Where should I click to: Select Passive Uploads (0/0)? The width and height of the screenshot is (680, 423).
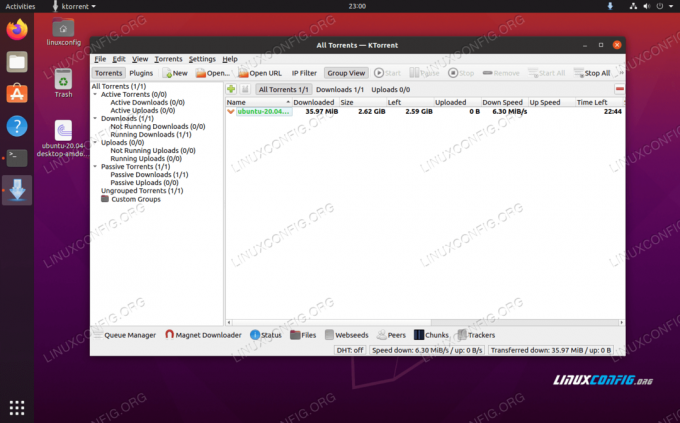click(x=144, y=183)
